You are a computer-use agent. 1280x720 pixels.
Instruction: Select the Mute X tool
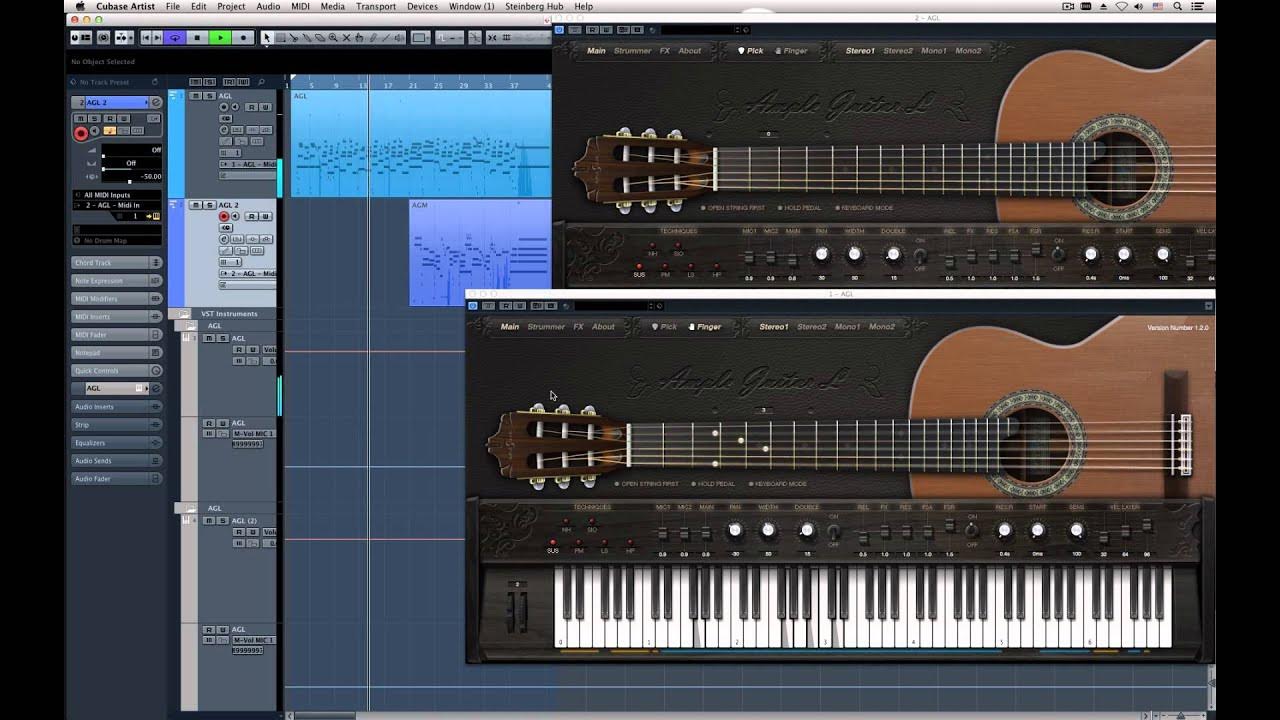346,38
